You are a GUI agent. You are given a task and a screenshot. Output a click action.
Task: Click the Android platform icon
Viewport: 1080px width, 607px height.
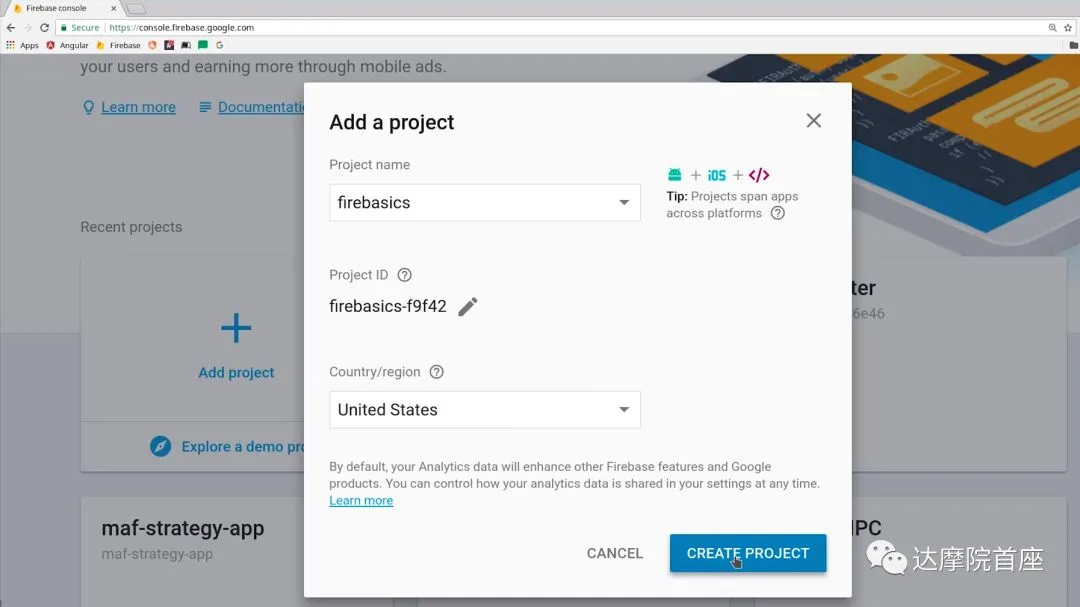674,175
